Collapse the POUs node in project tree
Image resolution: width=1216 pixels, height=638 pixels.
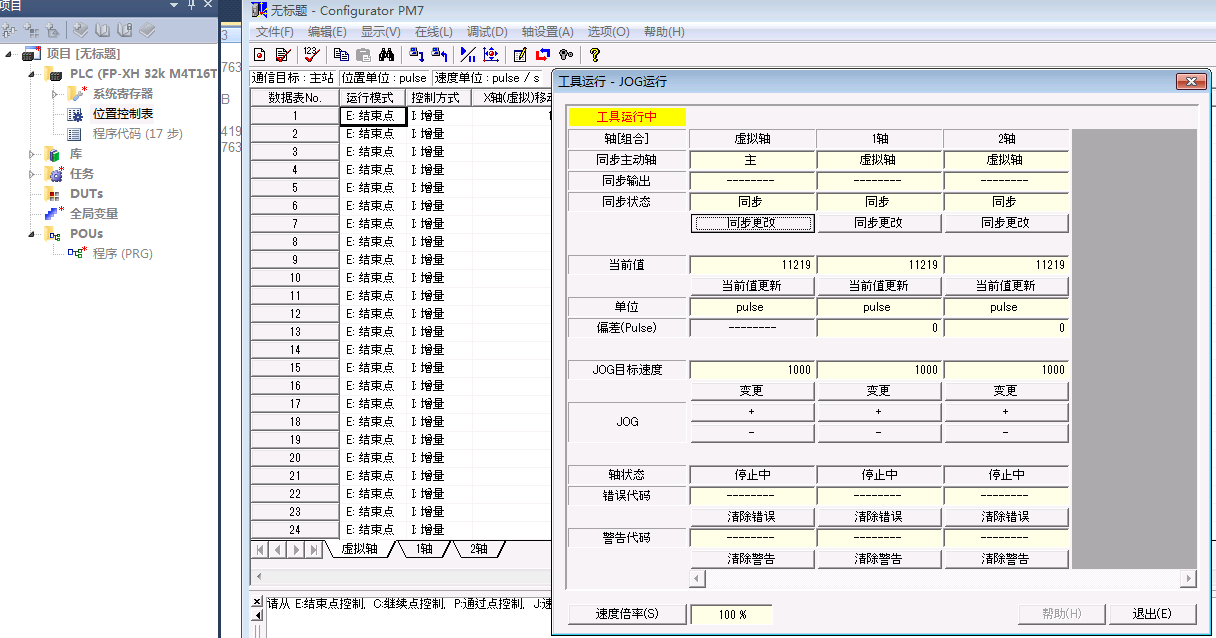click(x=33, y=234)
